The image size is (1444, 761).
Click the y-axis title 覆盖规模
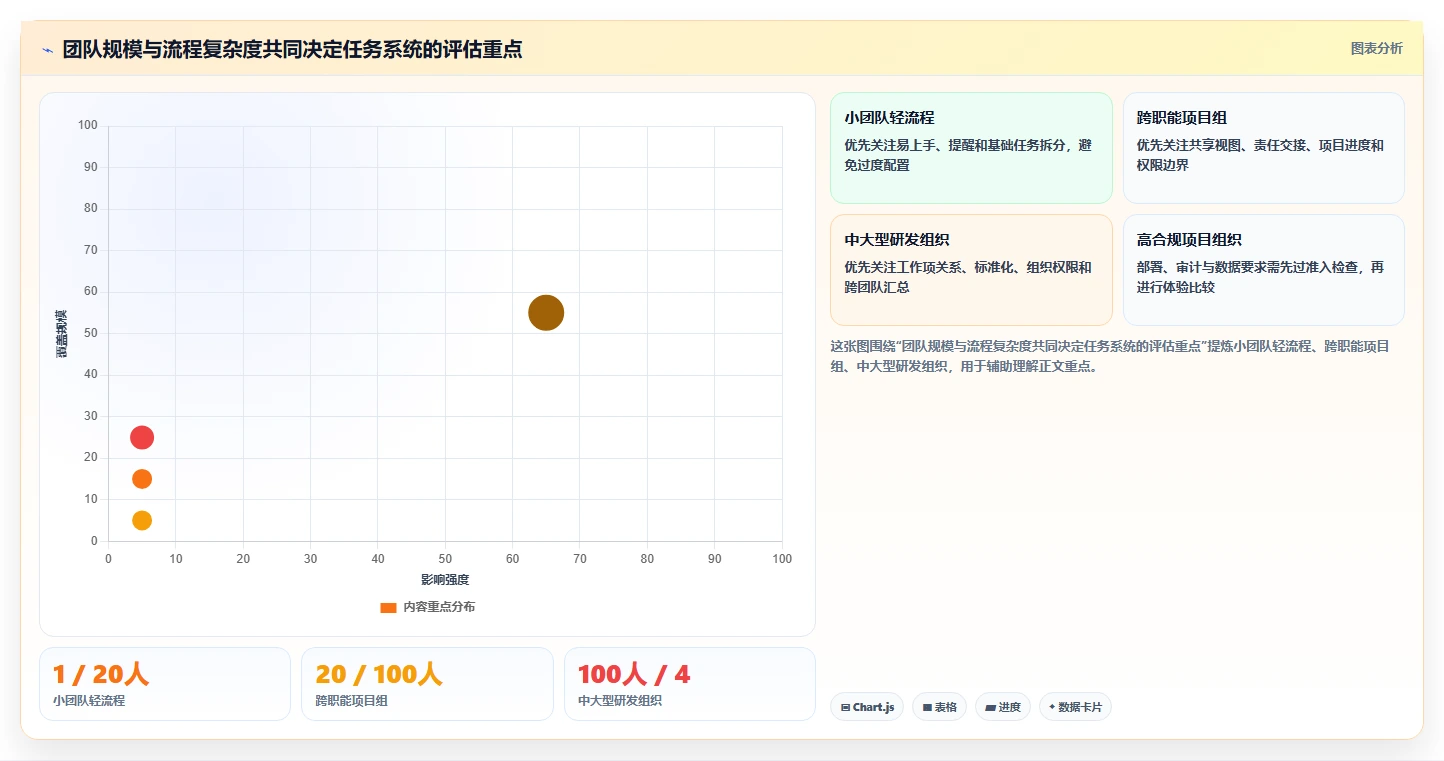click(x=62, y=333)
